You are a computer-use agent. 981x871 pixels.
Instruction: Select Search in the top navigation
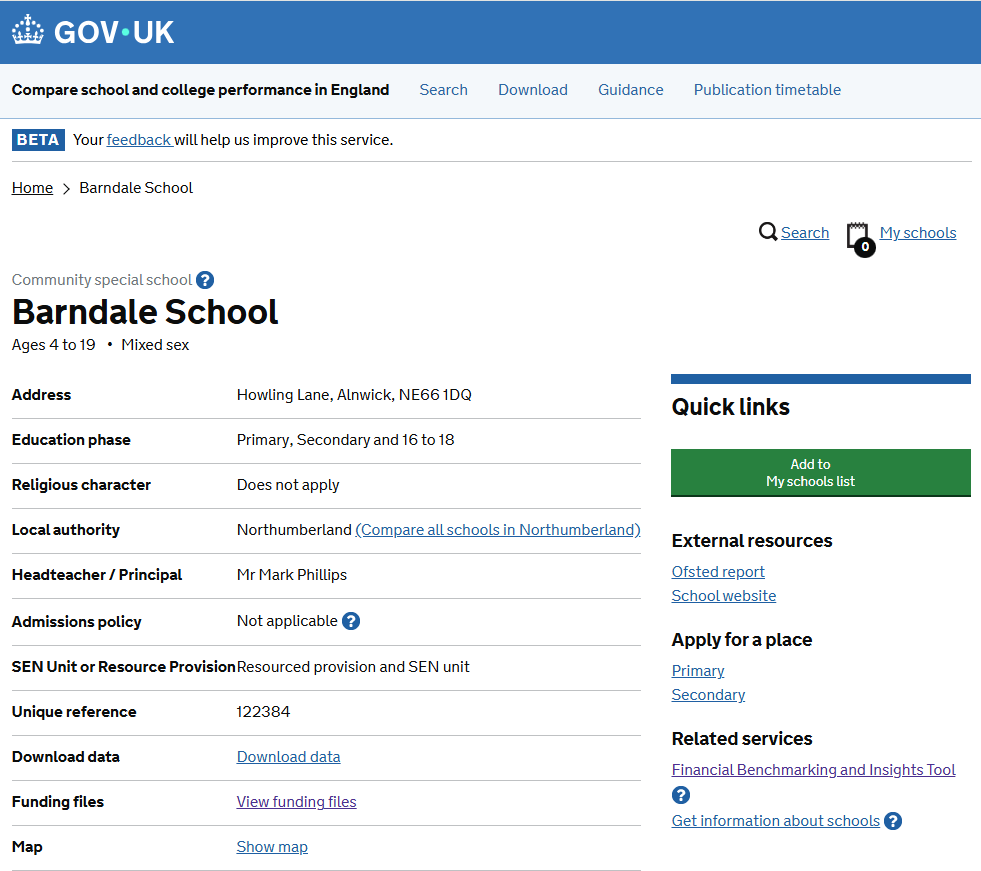pos(443,89)
